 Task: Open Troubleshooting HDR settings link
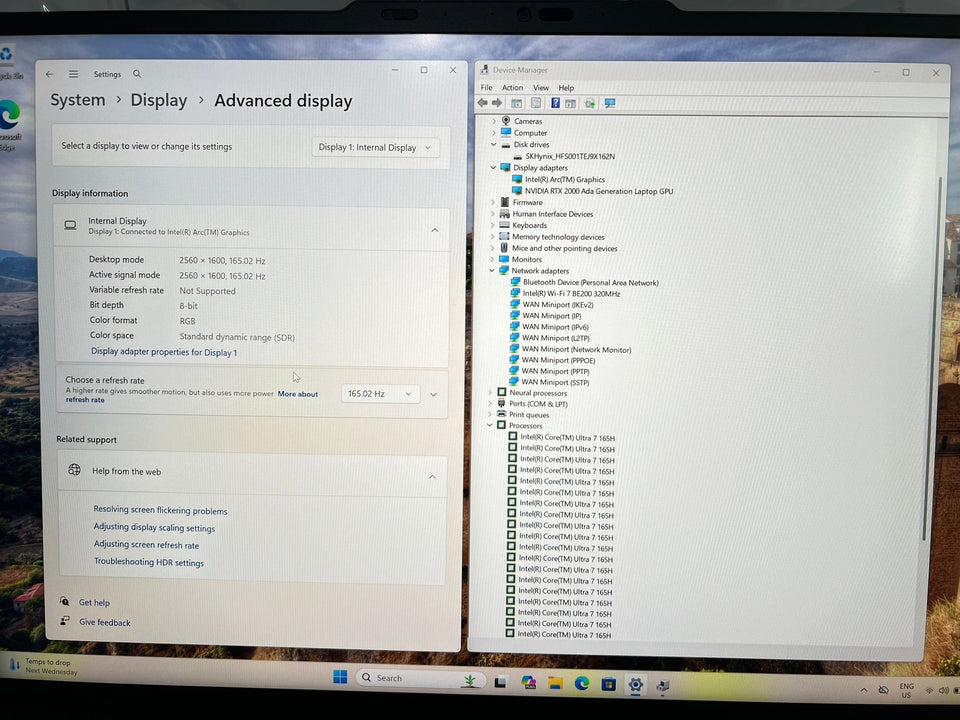149,562
